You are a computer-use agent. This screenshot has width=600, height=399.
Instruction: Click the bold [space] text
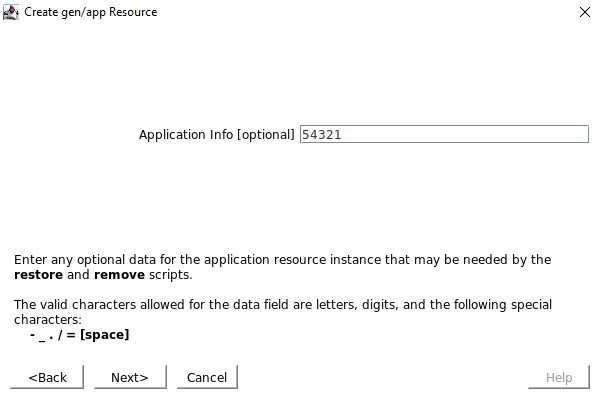pos(104,335)
